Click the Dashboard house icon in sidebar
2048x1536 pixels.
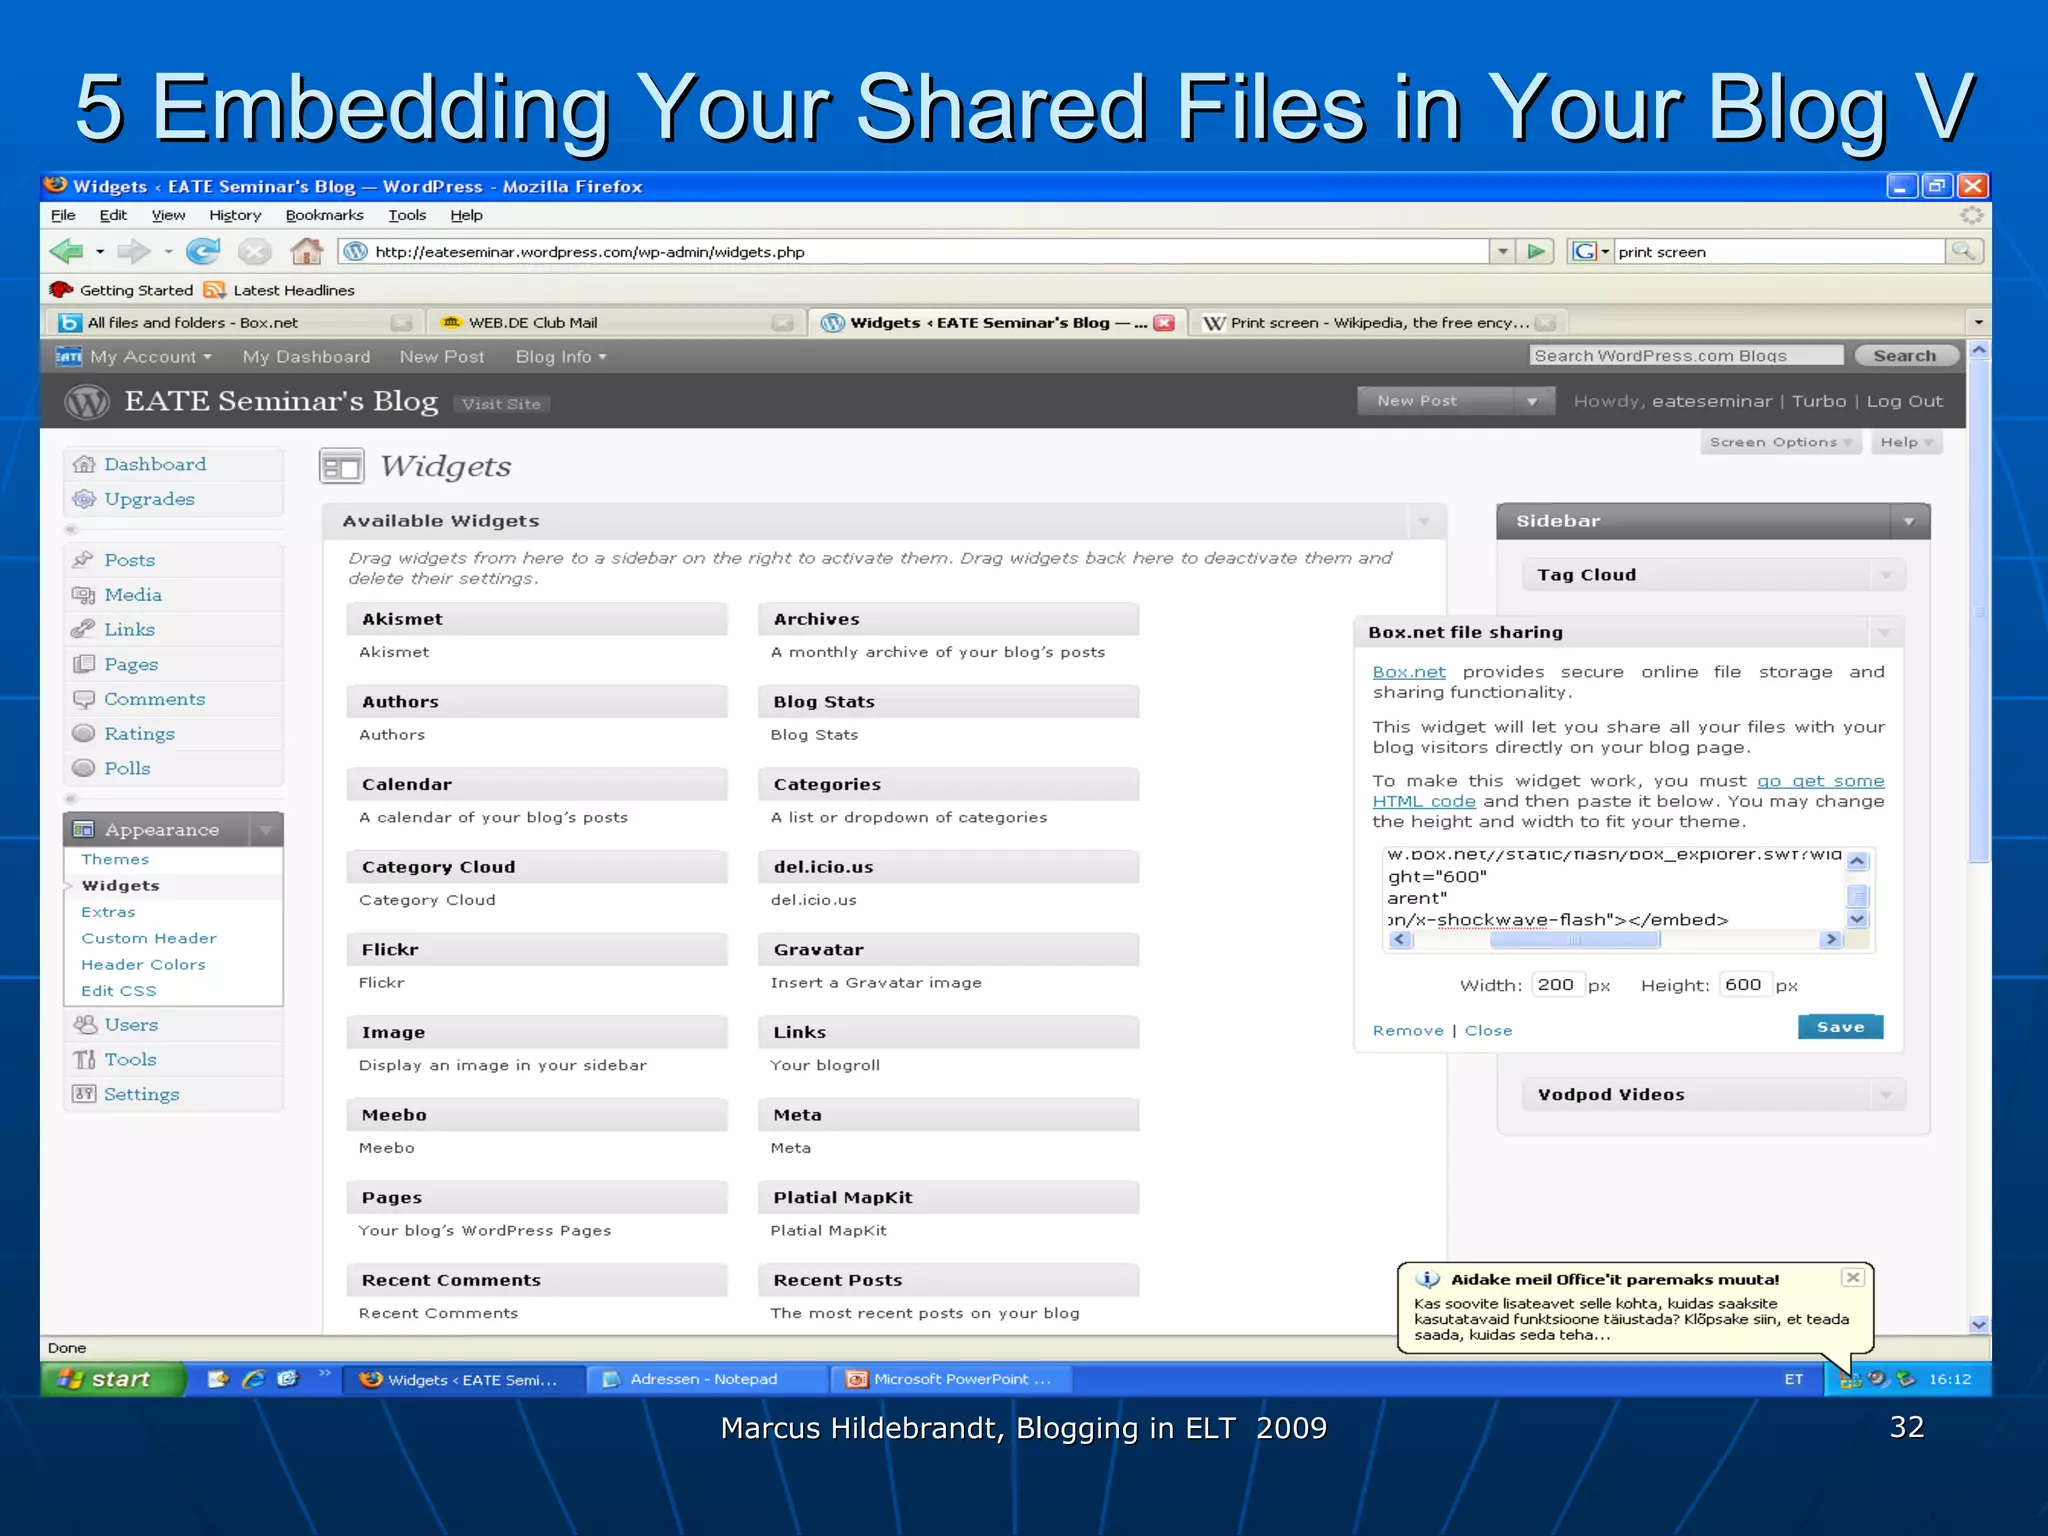84,464
